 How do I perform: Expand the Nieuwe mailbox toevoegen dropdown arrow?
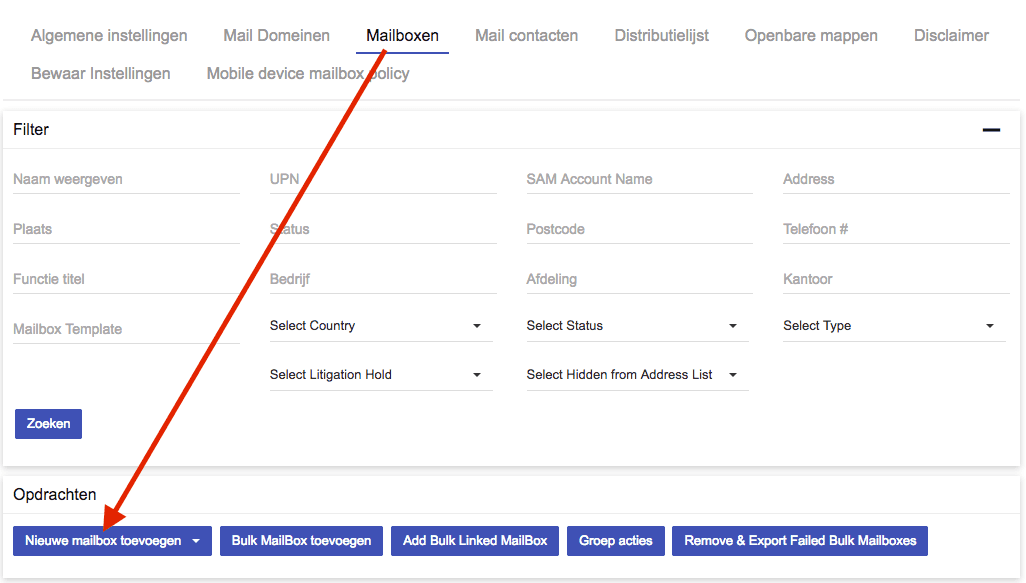point(198,540)
